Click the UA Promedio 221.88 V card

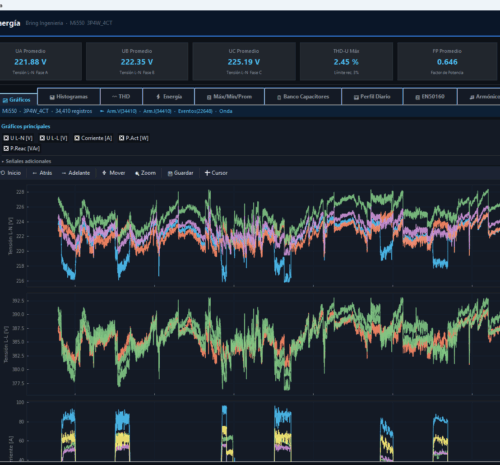point(40,61)
